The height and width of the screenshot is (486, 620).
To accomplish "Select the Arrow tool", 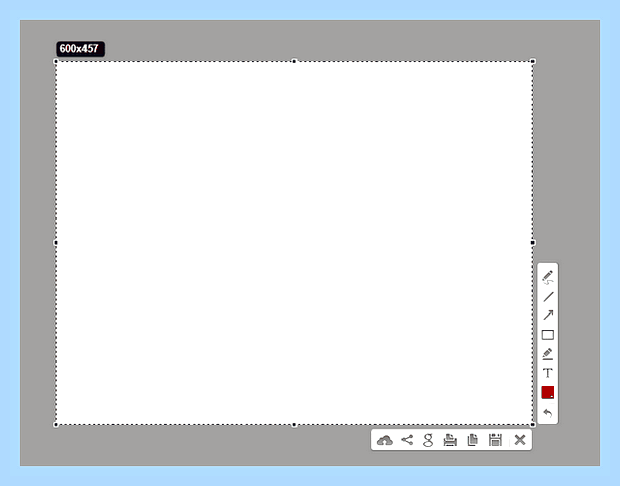I will click(x=548, y=315).
